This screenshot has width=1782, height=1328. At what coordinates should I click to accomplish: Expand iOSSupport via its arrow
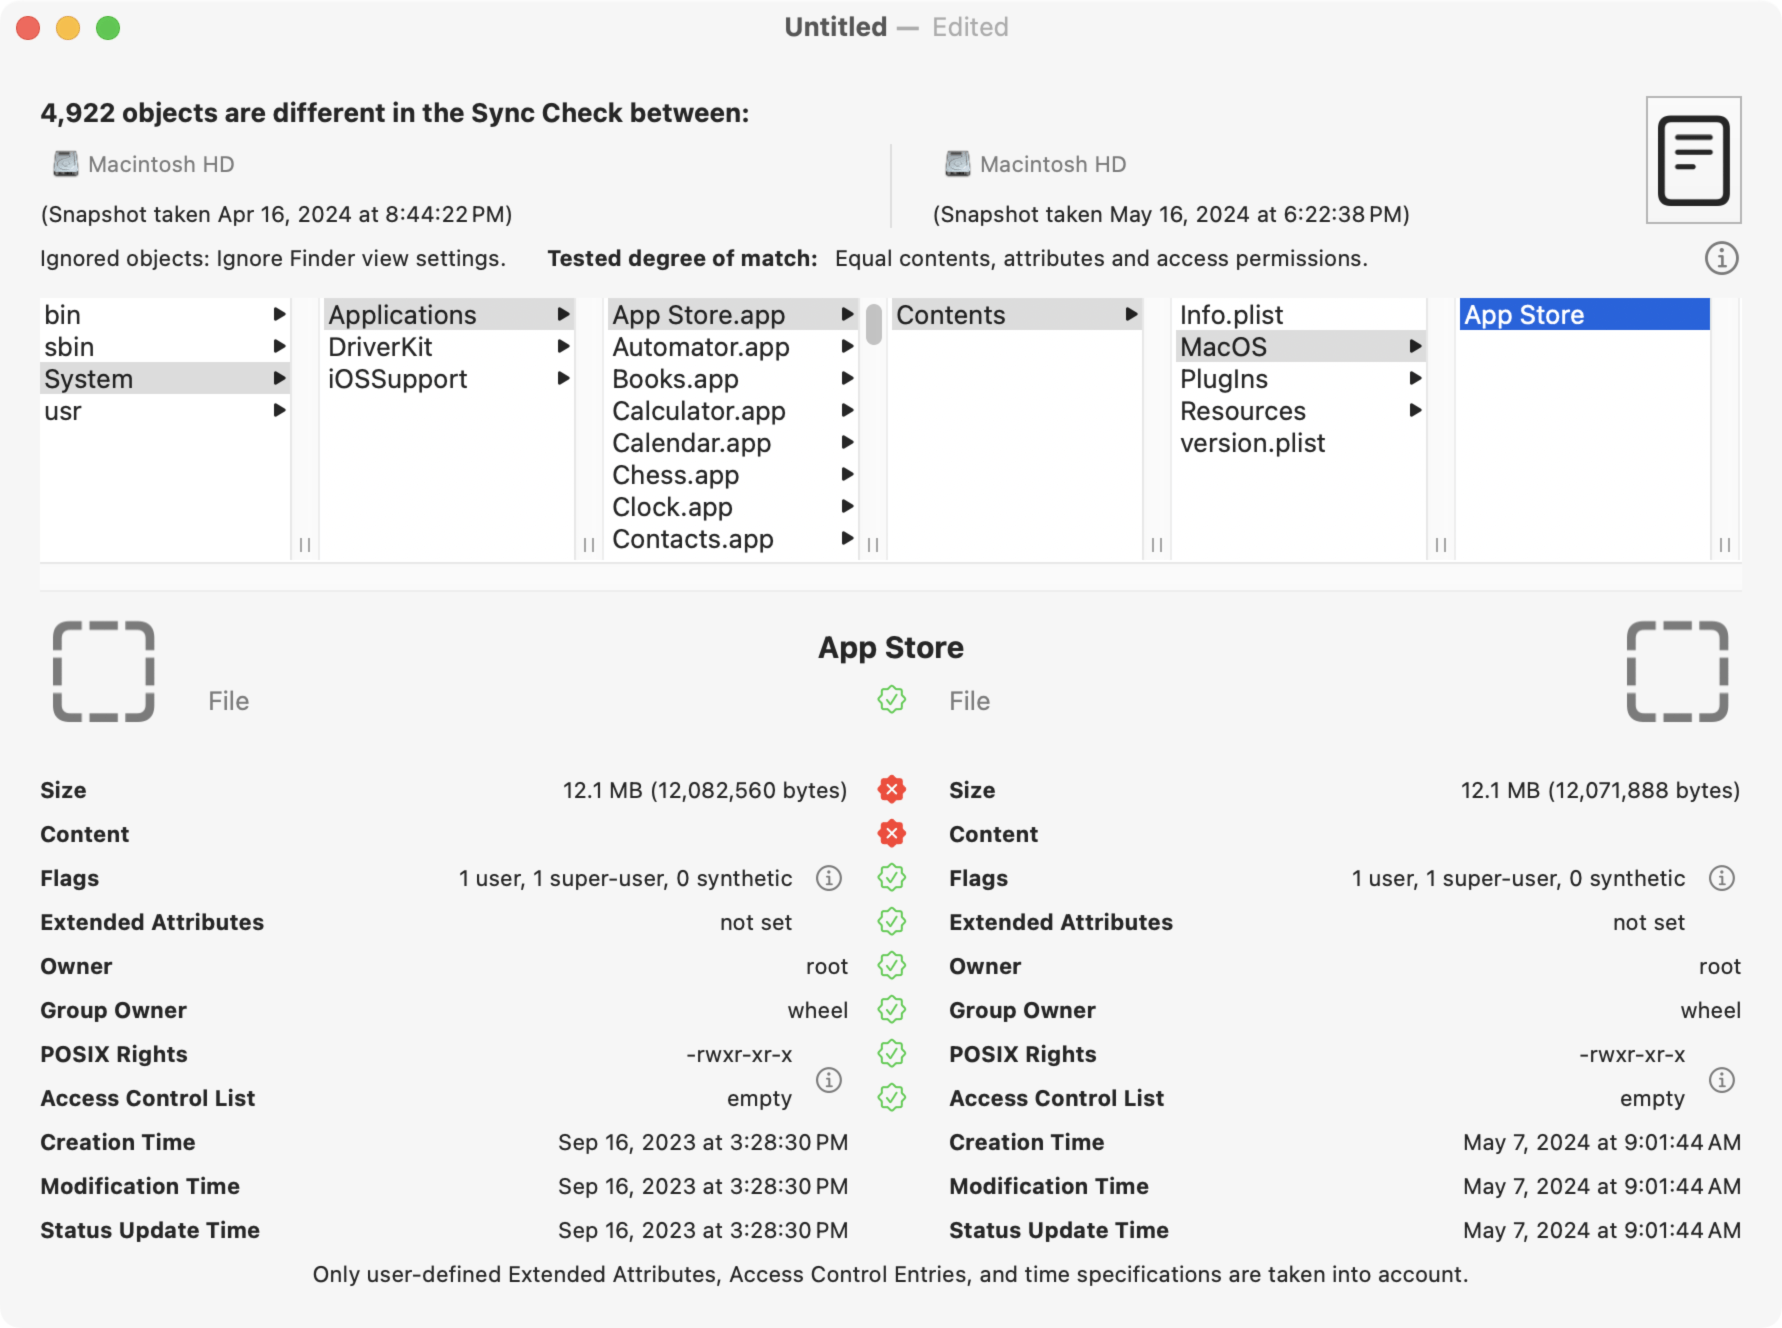point(564,378)
